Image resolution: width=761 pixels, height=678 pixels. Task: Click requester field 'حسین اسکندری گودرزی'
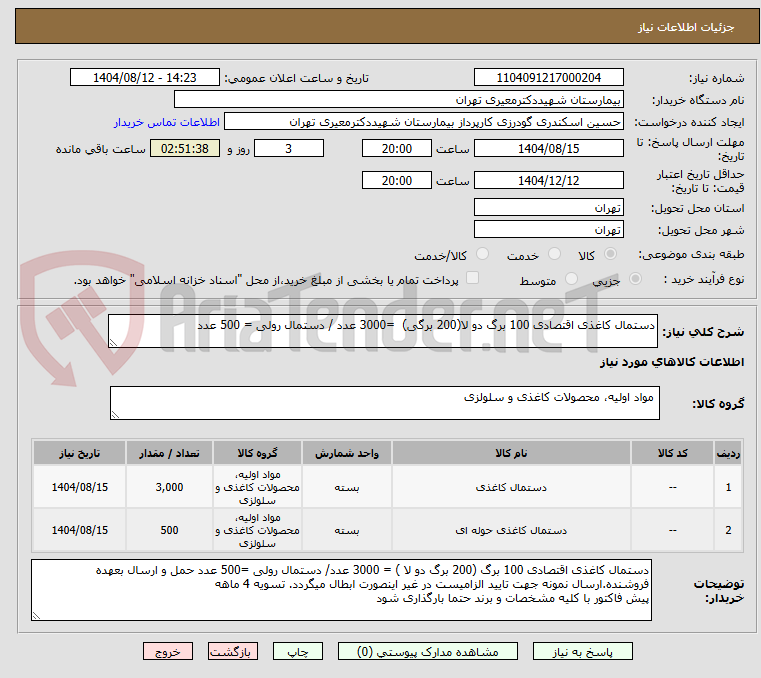(423, 122)
